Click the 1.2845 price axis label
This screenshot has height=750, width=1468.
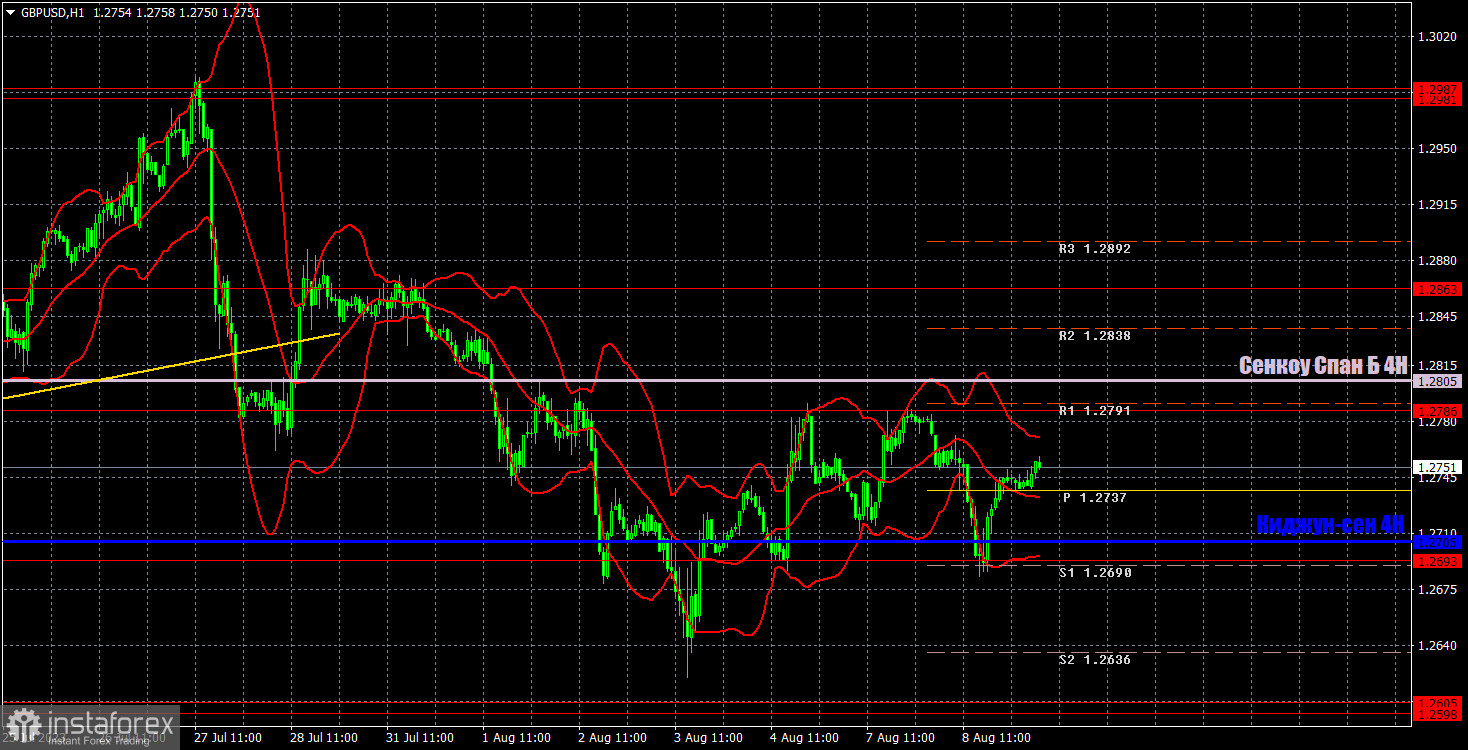[1436, 317]
